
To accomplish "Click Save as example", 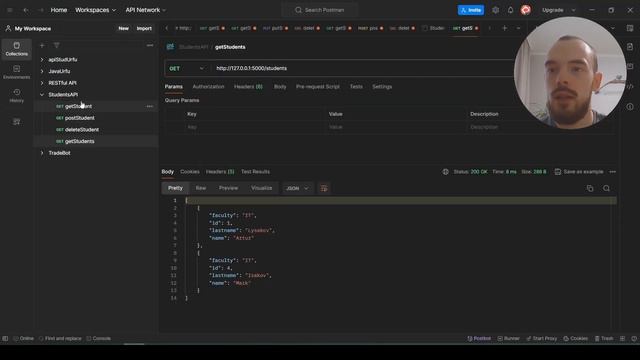I will coord(579,172).
